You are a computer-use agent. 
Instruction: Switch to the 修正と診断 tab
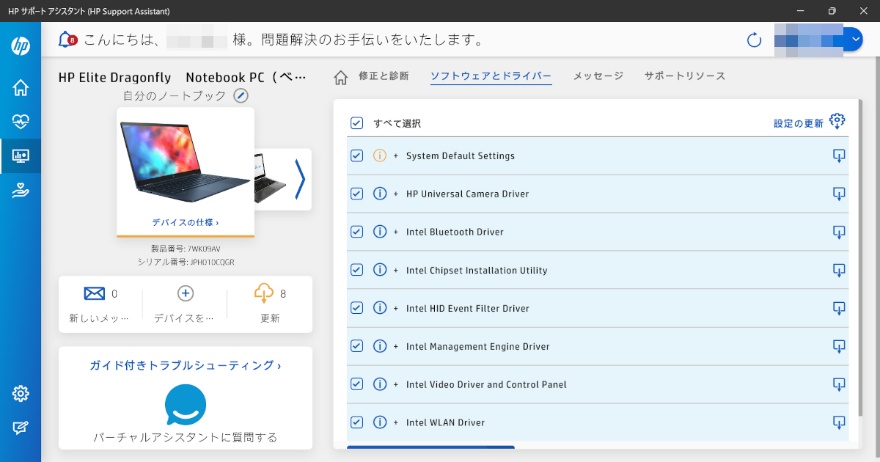[384, 76]
